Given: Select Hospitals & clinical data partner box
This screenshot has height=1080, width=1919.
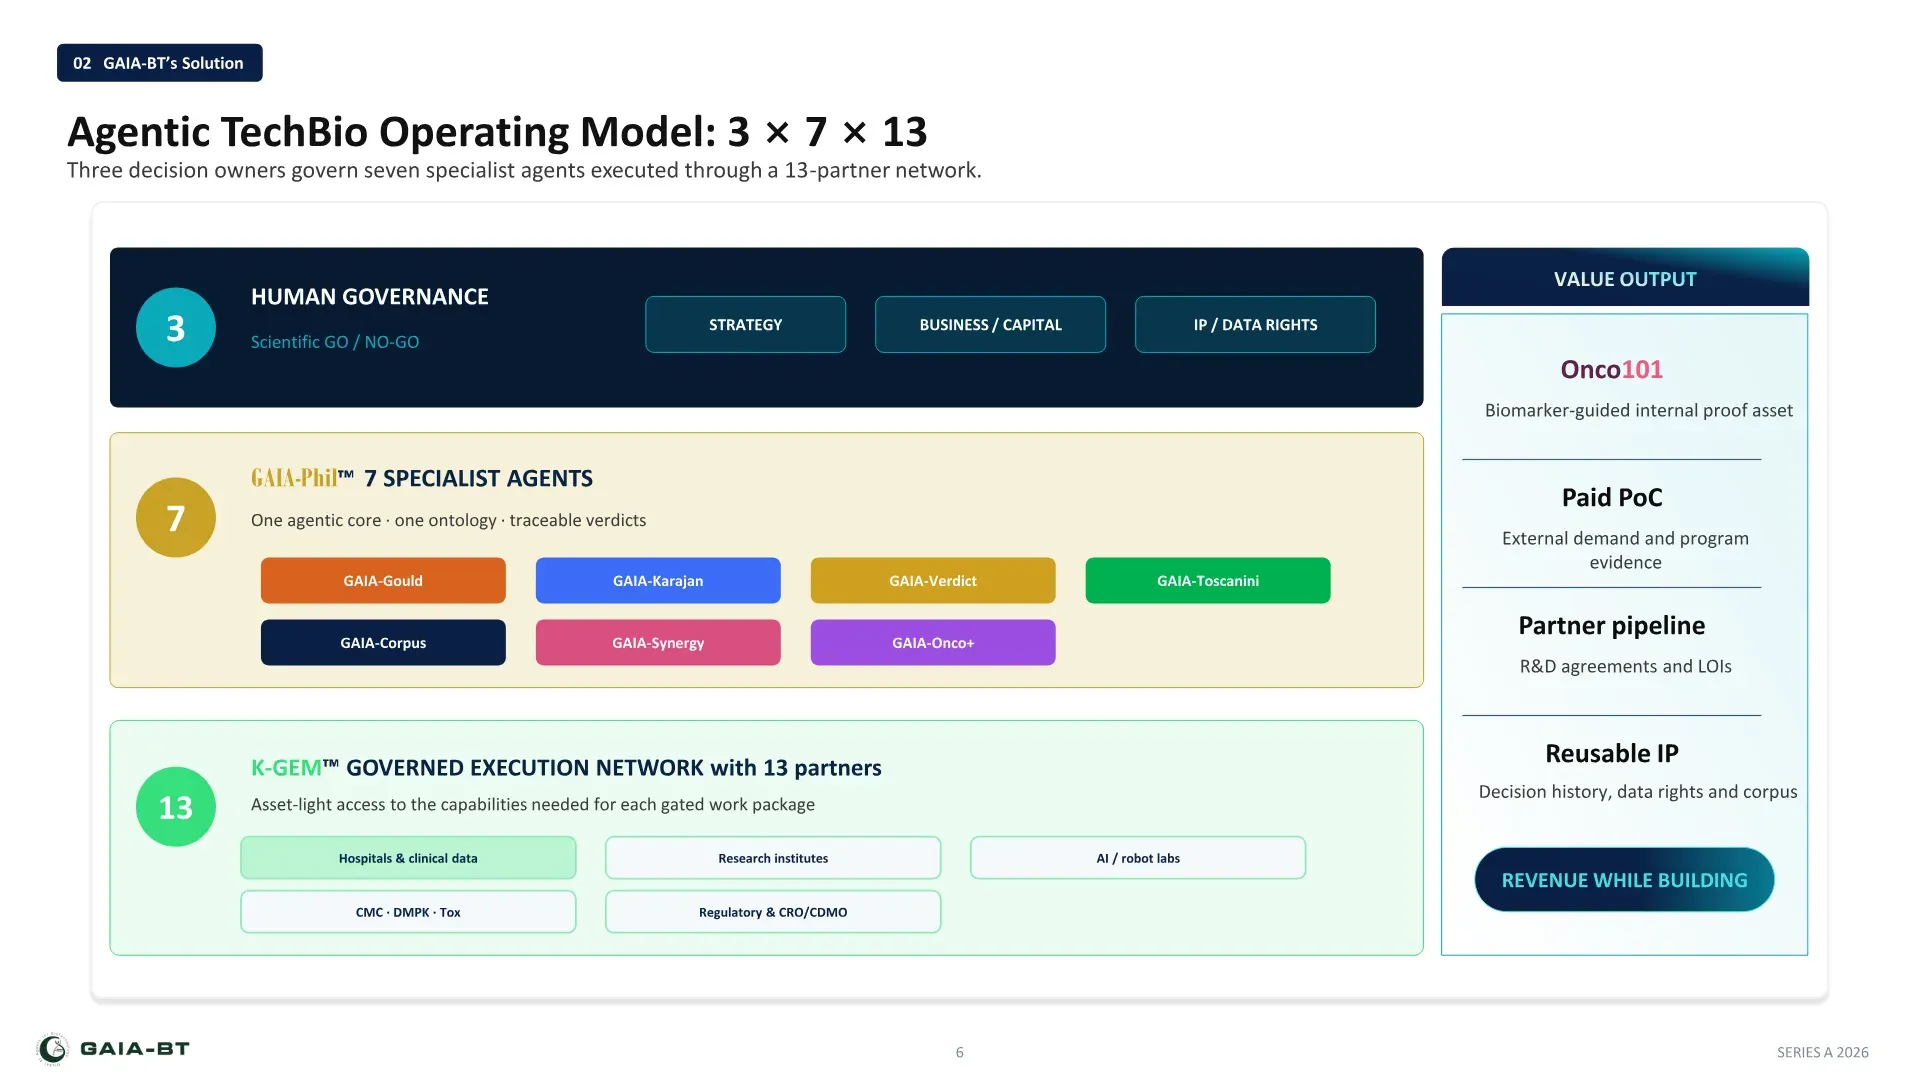Looking at the screenshot, I should click(408, 858).
